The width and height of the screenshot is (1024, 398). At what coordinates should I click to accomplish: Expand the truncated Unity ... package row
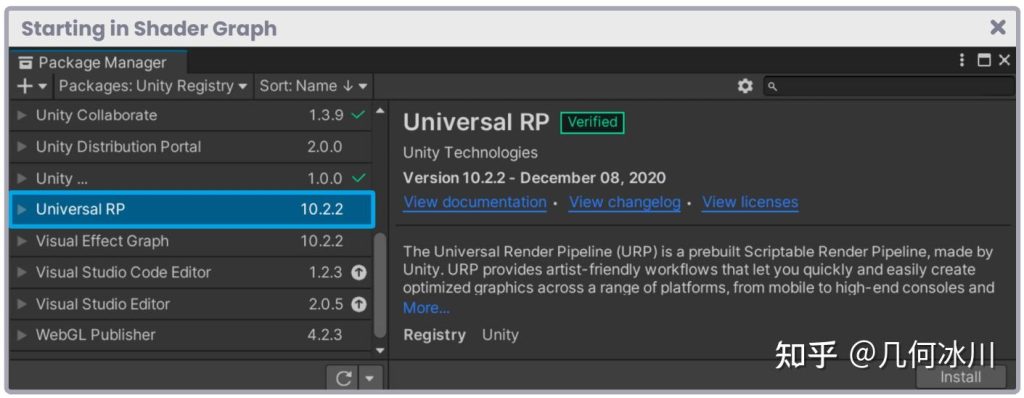click(22, 178)
